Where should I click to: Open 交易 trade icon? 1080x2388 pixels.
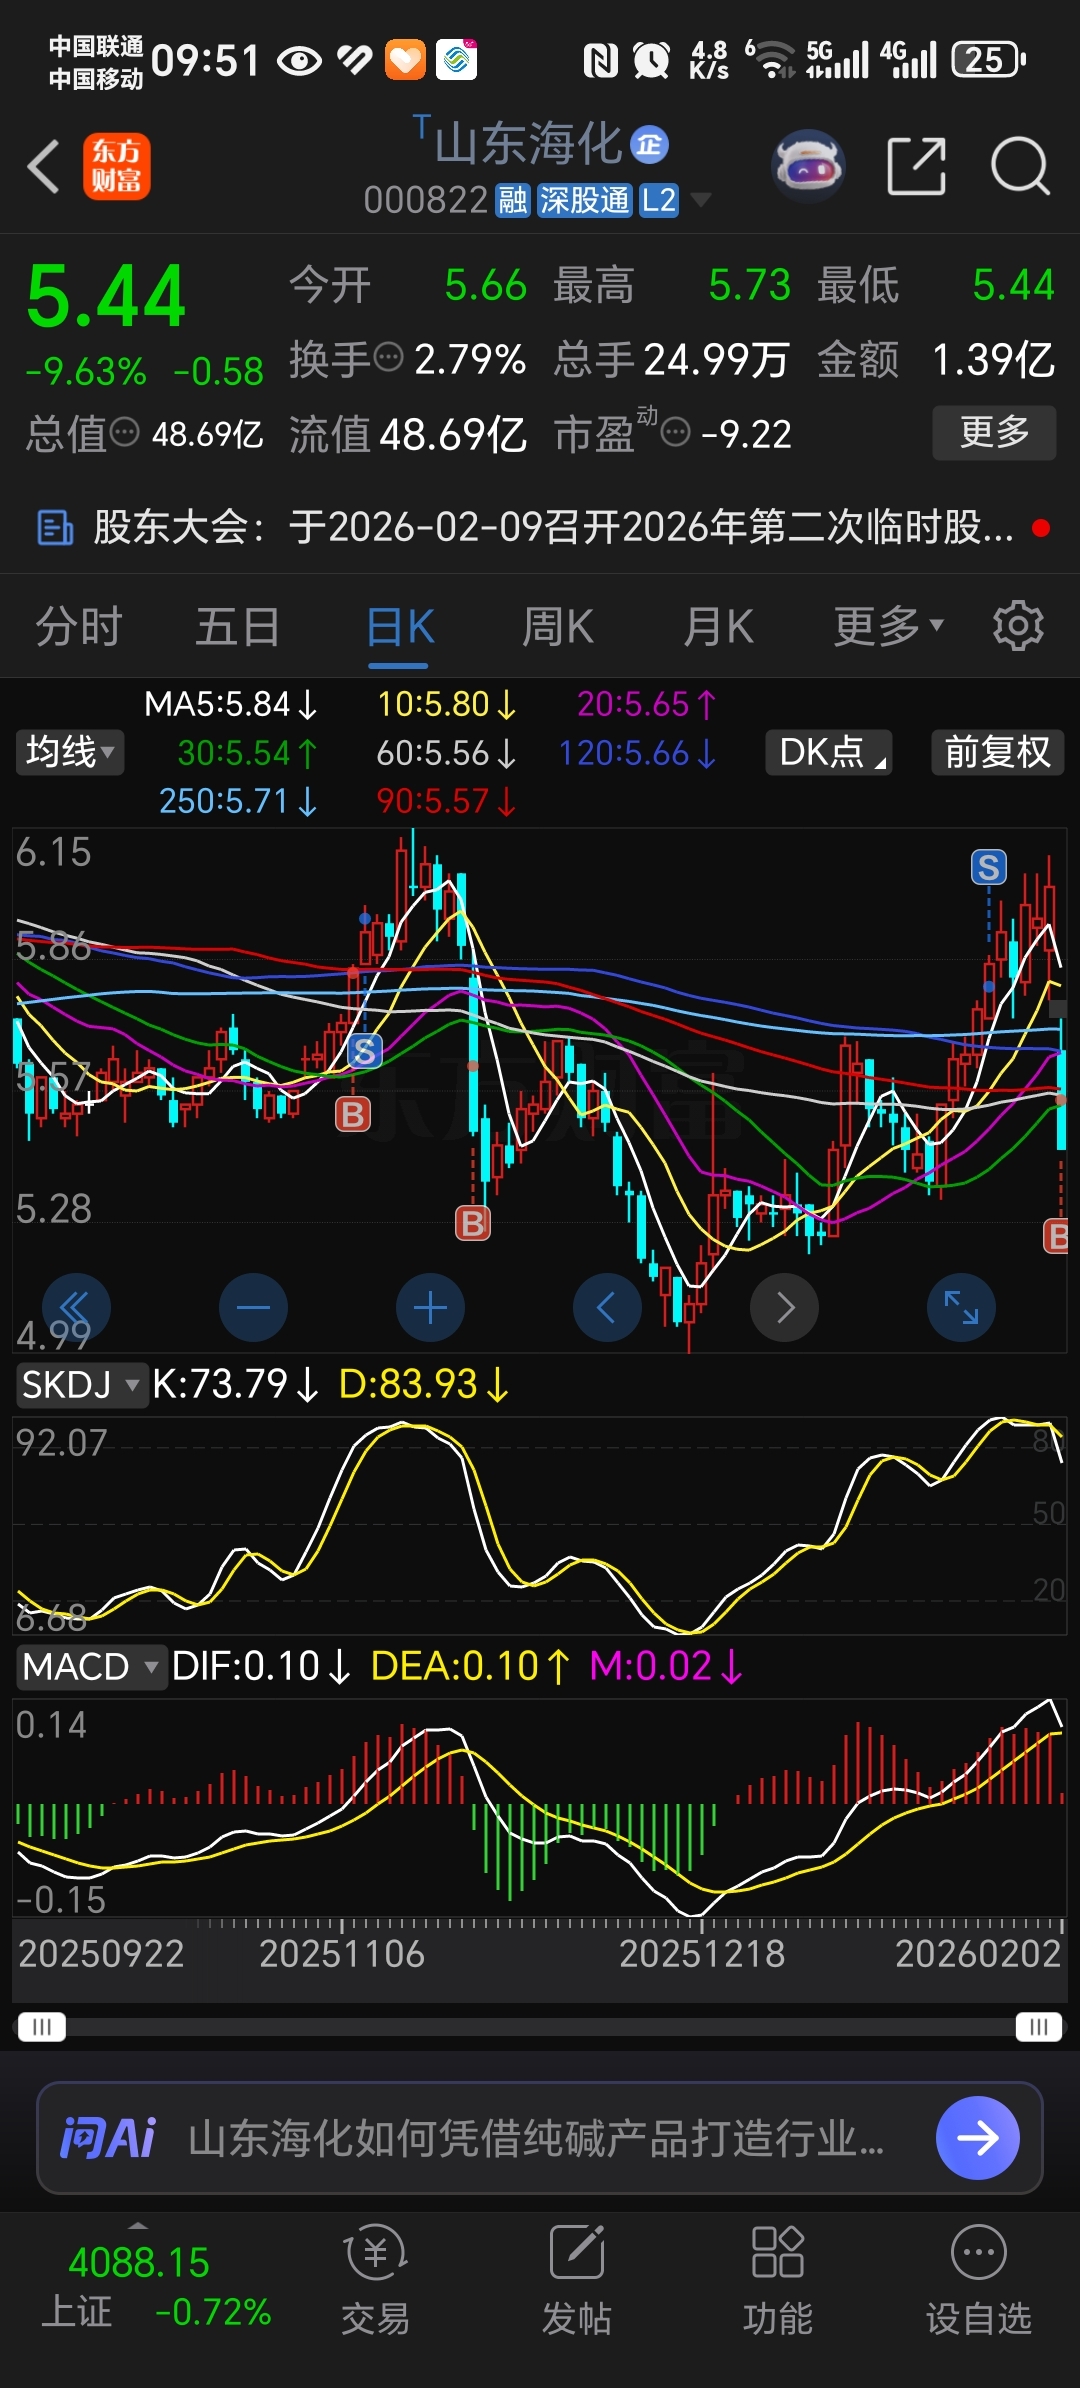click(x=375, y=2280)
